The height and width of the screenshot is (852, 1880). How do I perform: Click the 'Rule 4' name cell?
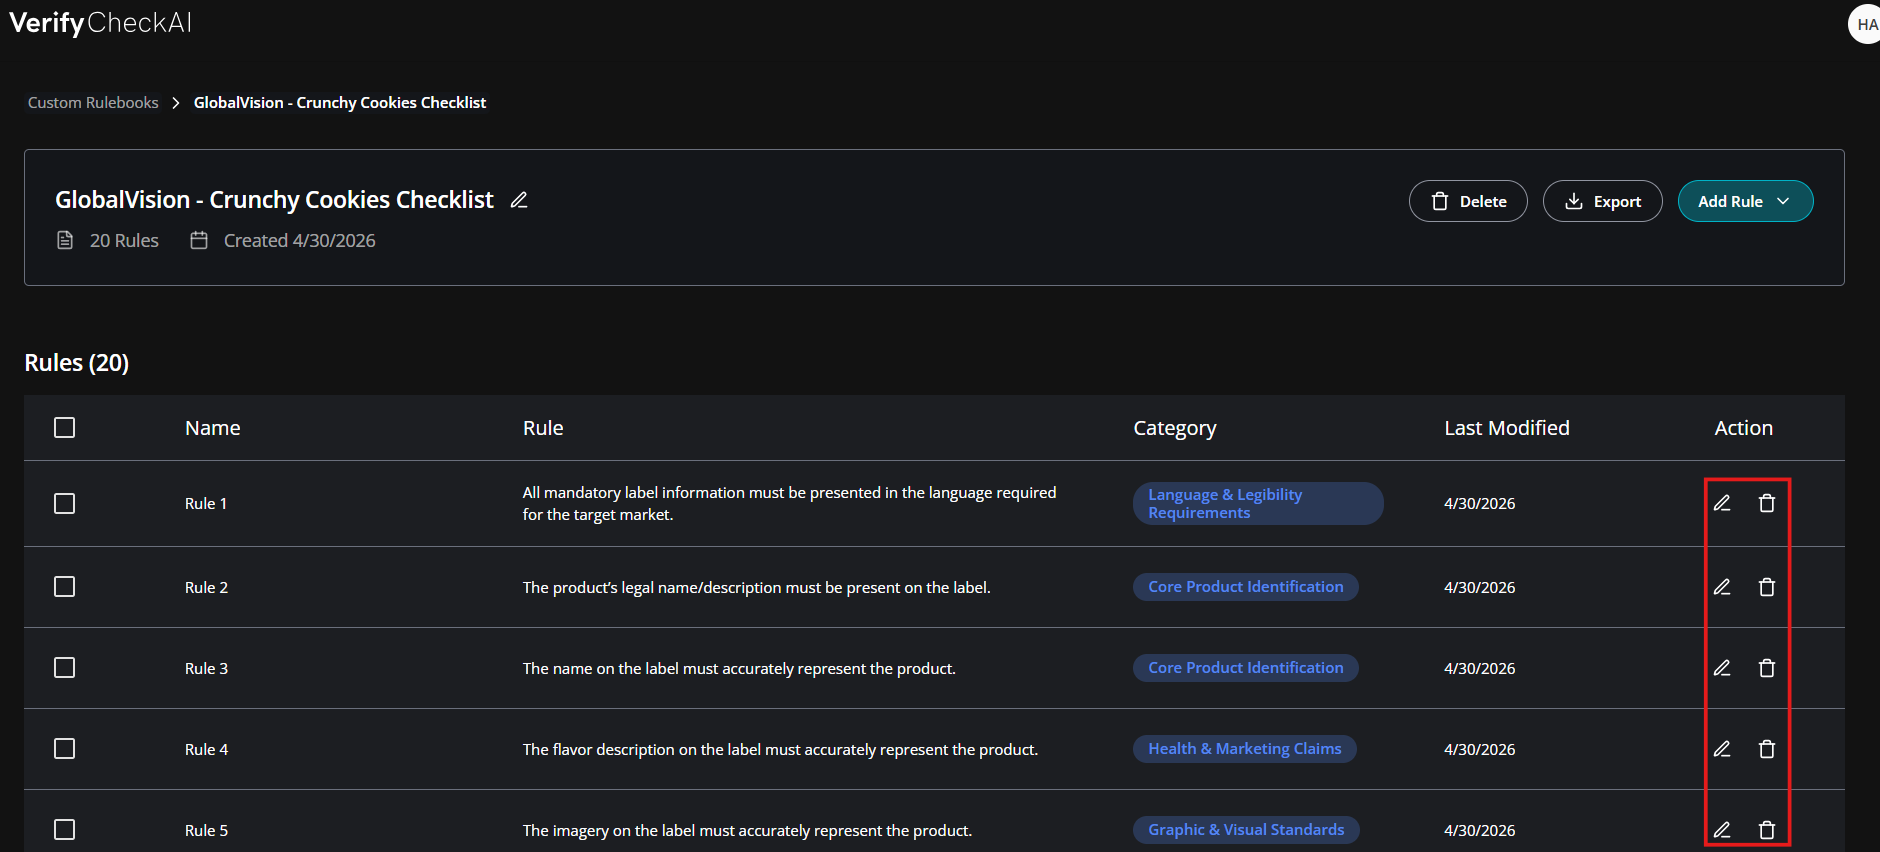click(x=207, y=750)
